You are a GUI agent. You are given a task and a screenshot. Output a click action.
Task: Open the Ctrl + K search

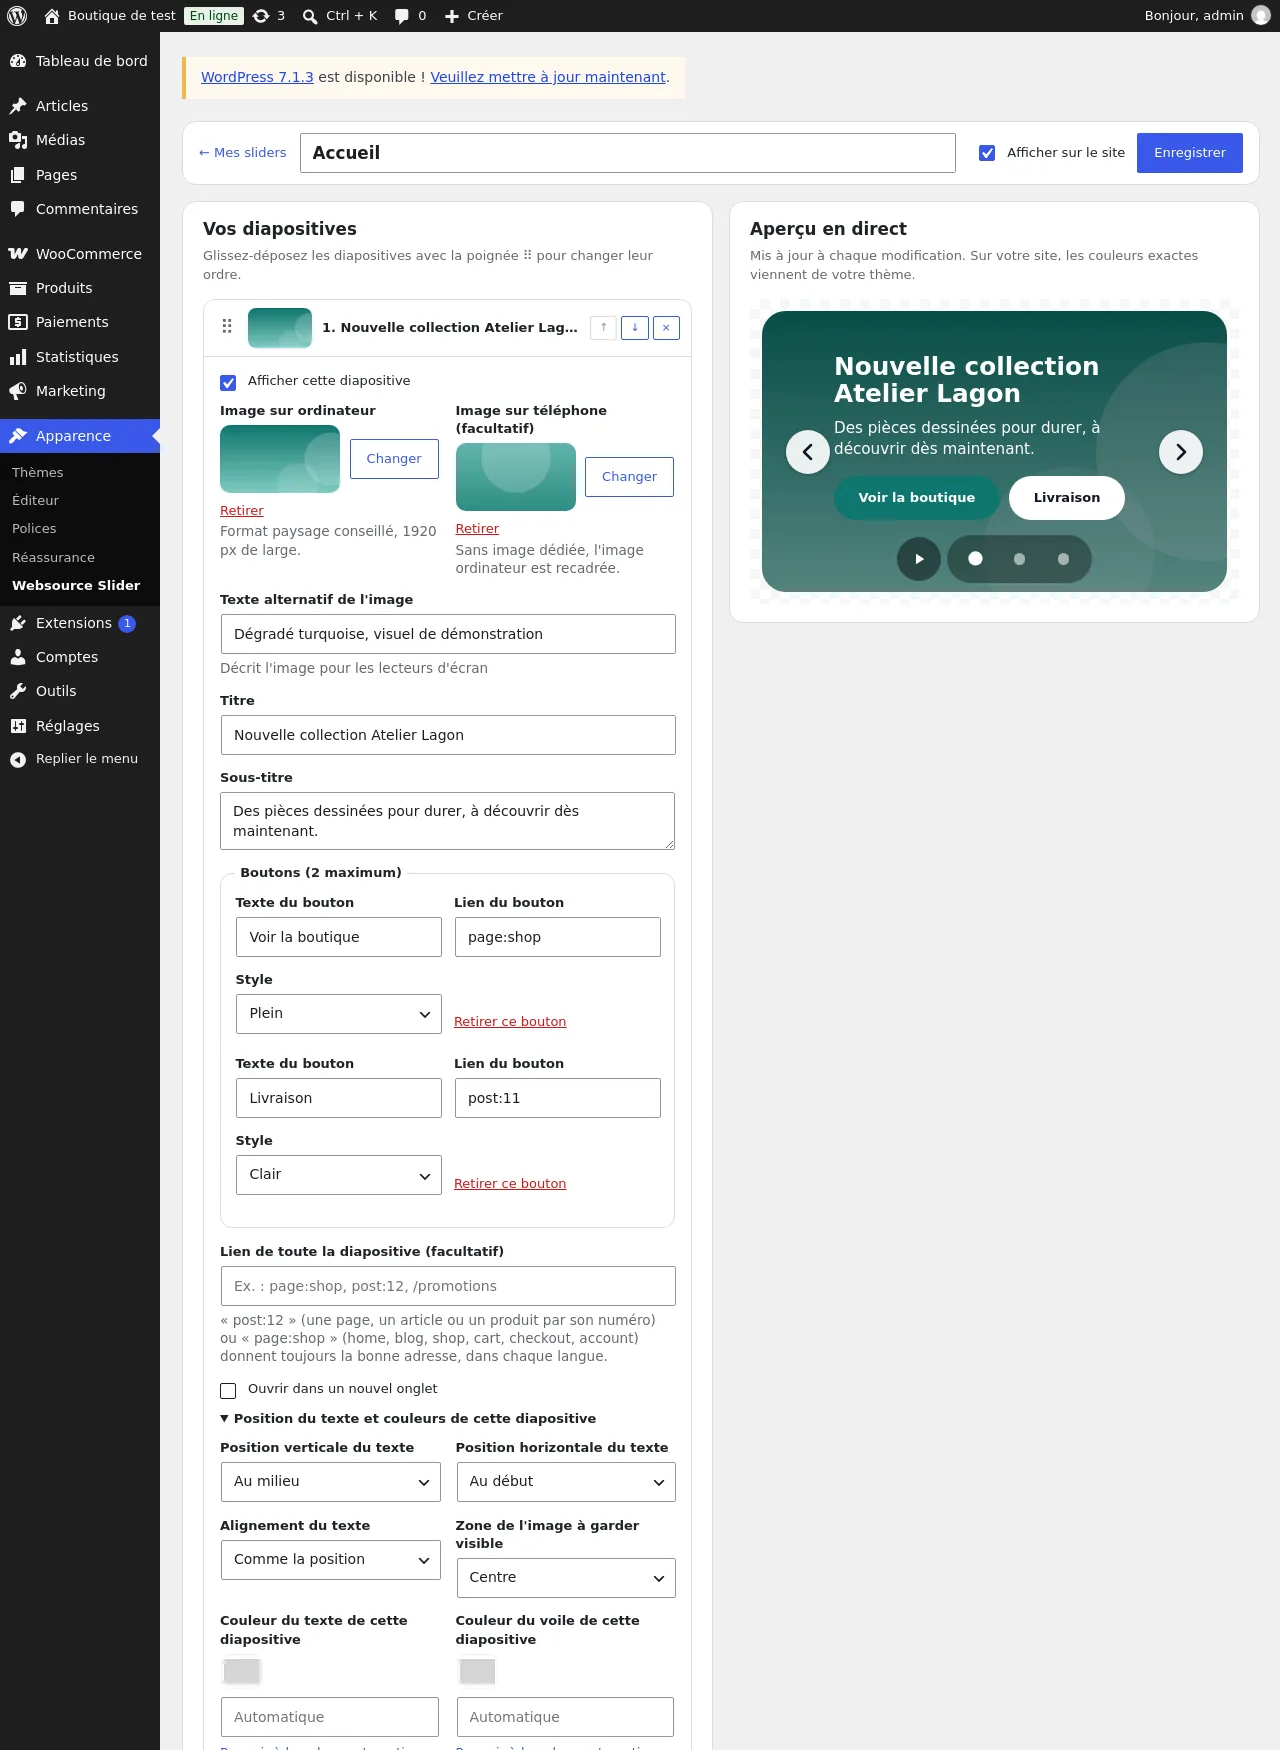pos(340,16)
